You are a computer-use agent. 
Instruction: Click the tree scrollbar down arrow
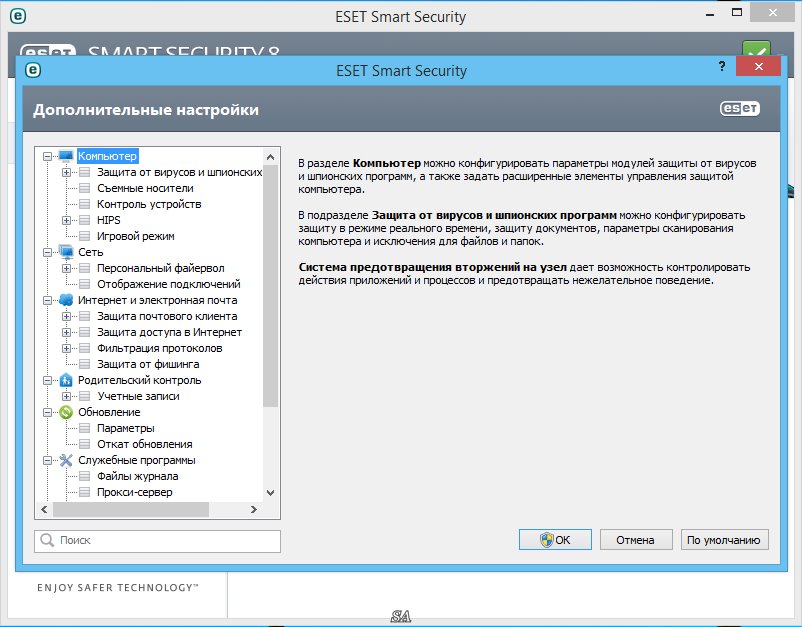271,493
